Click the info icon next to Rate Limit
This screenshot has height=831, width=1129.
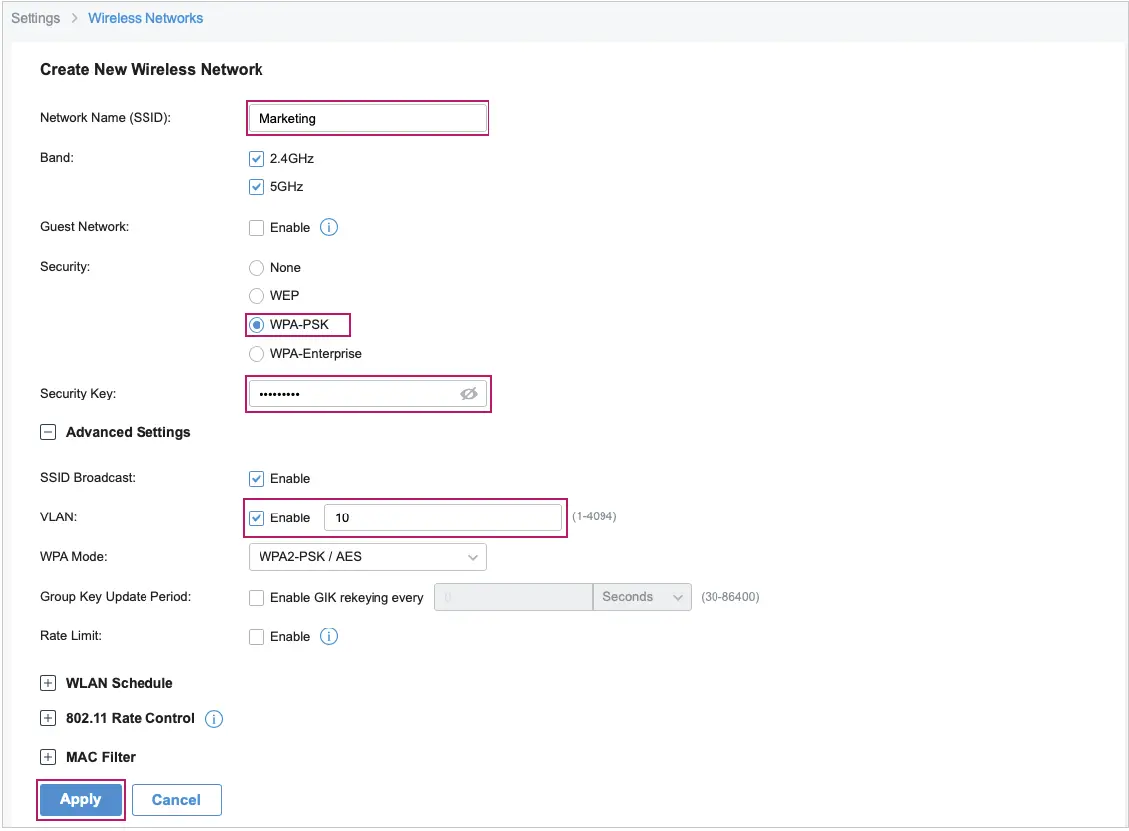[x=328, y=636]
